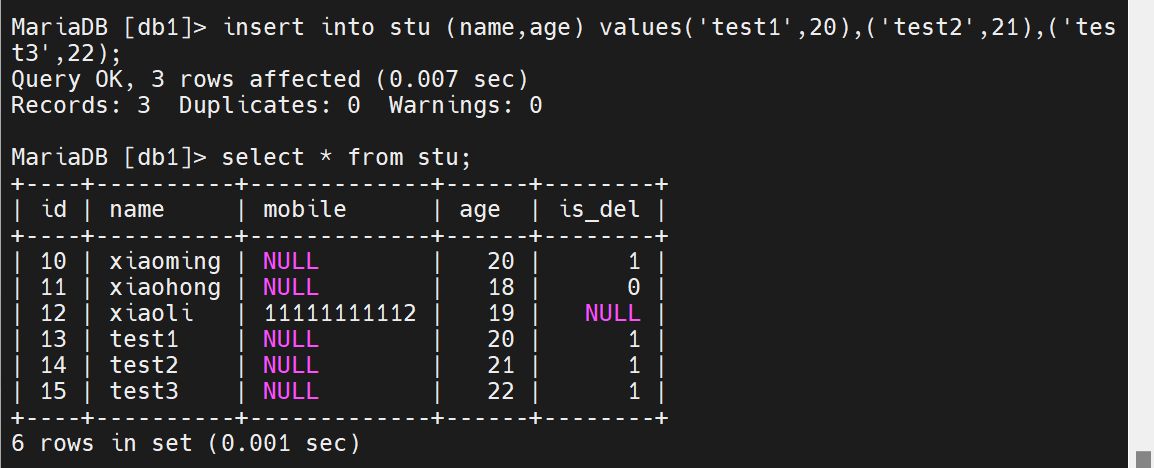Select the mobile number 11111111112
The width and height of the screenshot is (1154, 468).
tap(340, 313)
